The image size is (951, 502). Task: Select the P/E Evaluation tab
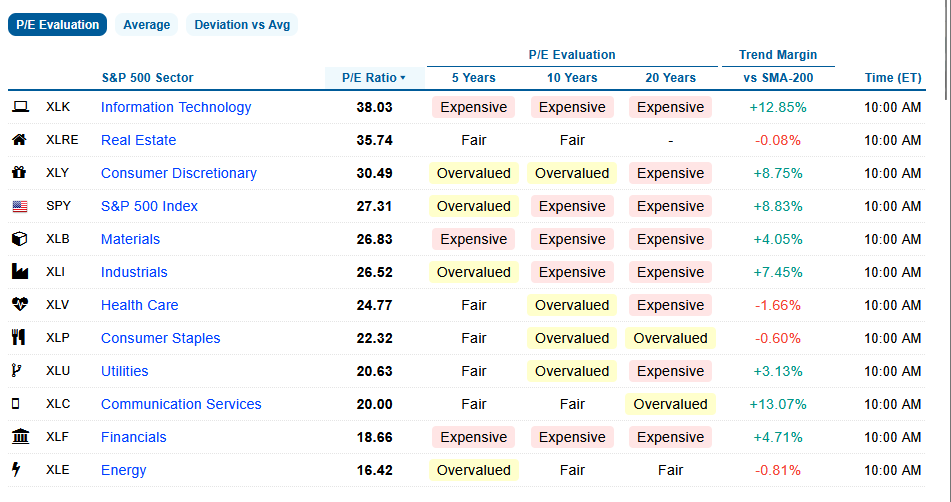pyautogui.click(x=58, y=25)
